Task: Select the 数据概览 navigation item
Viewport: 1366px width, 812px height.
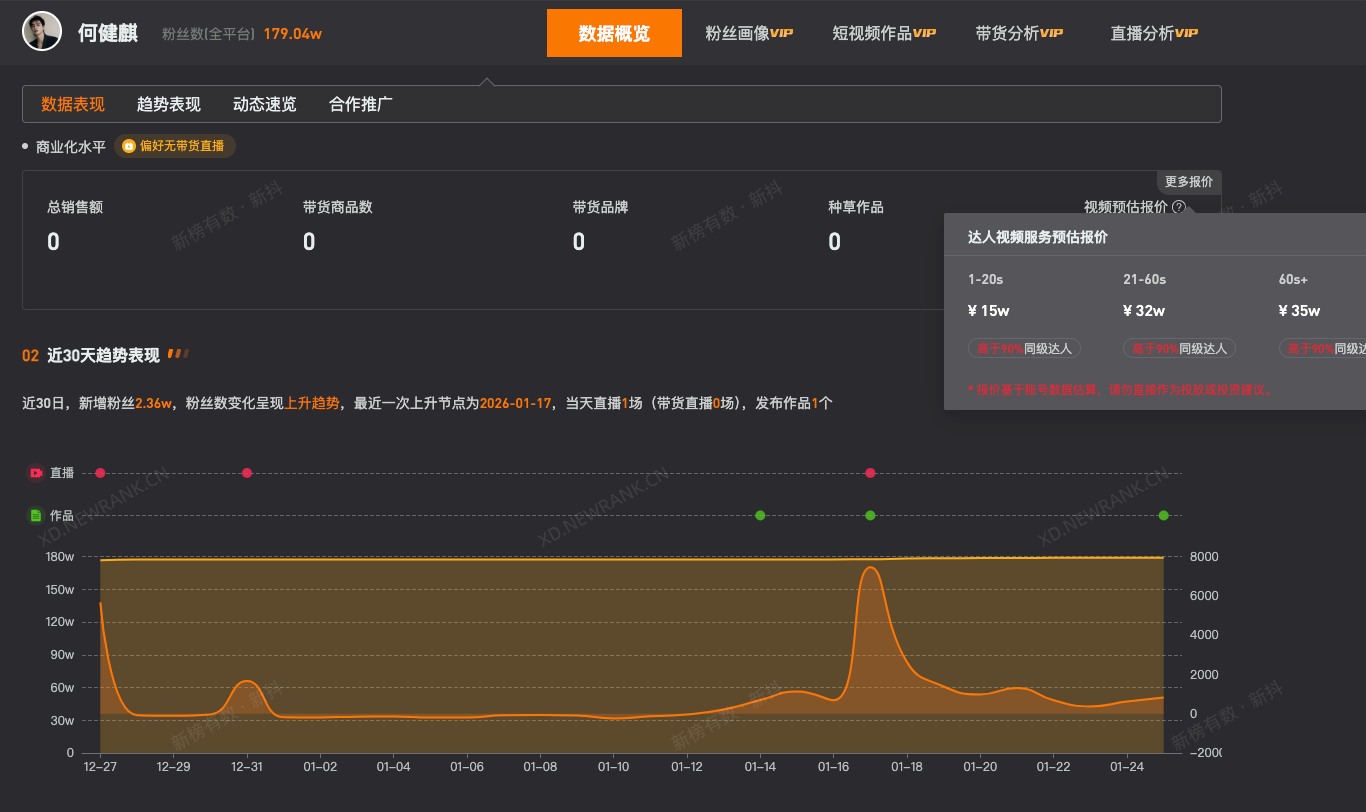Action: (x=614, y=32)
